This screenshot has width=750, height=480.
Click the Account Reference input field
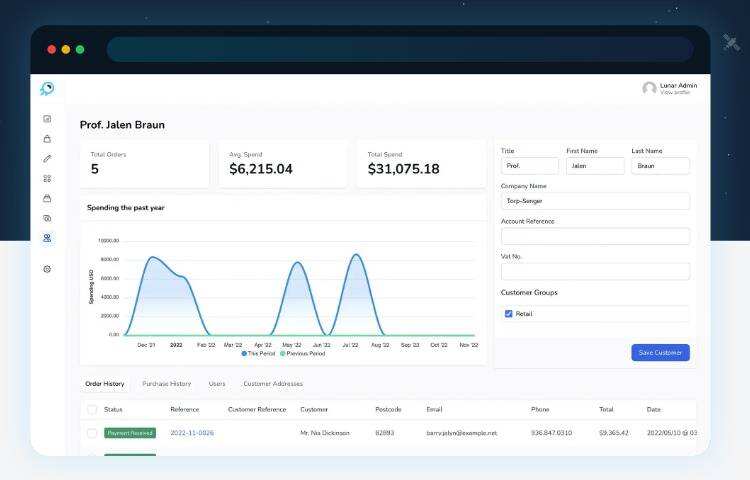[595, 236]
